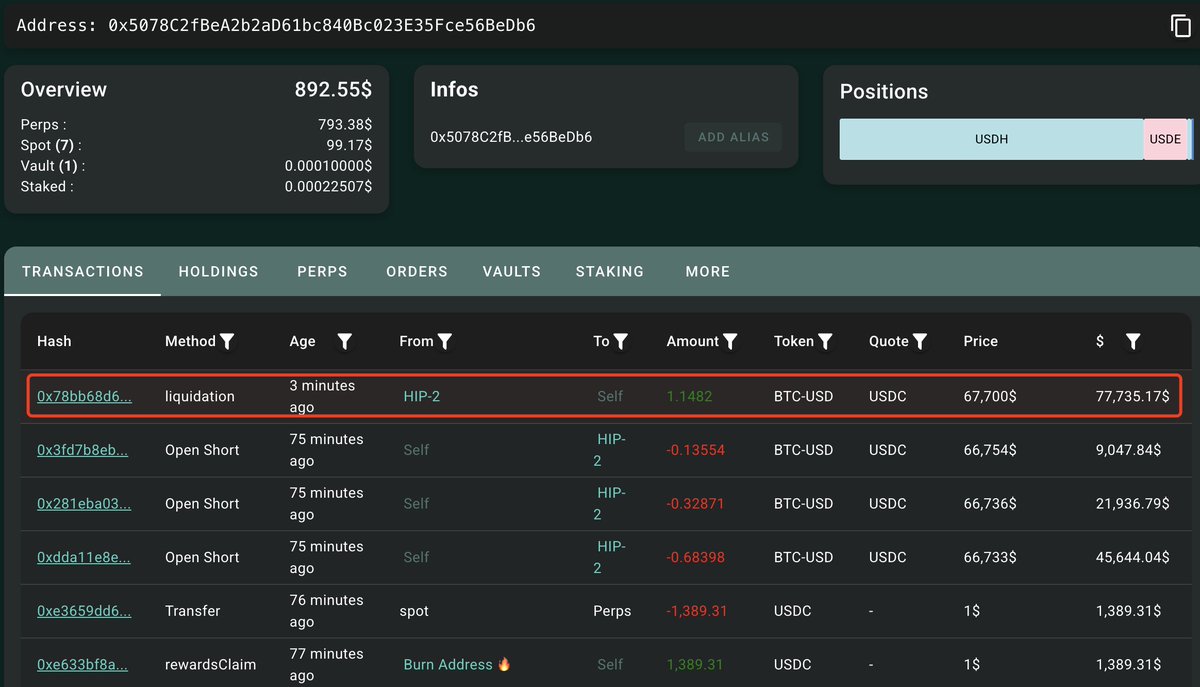The height and width of the screenshot is (687, 1200).
Task: Click the amount -1,389.31
Action: click(x=697, y=611)
